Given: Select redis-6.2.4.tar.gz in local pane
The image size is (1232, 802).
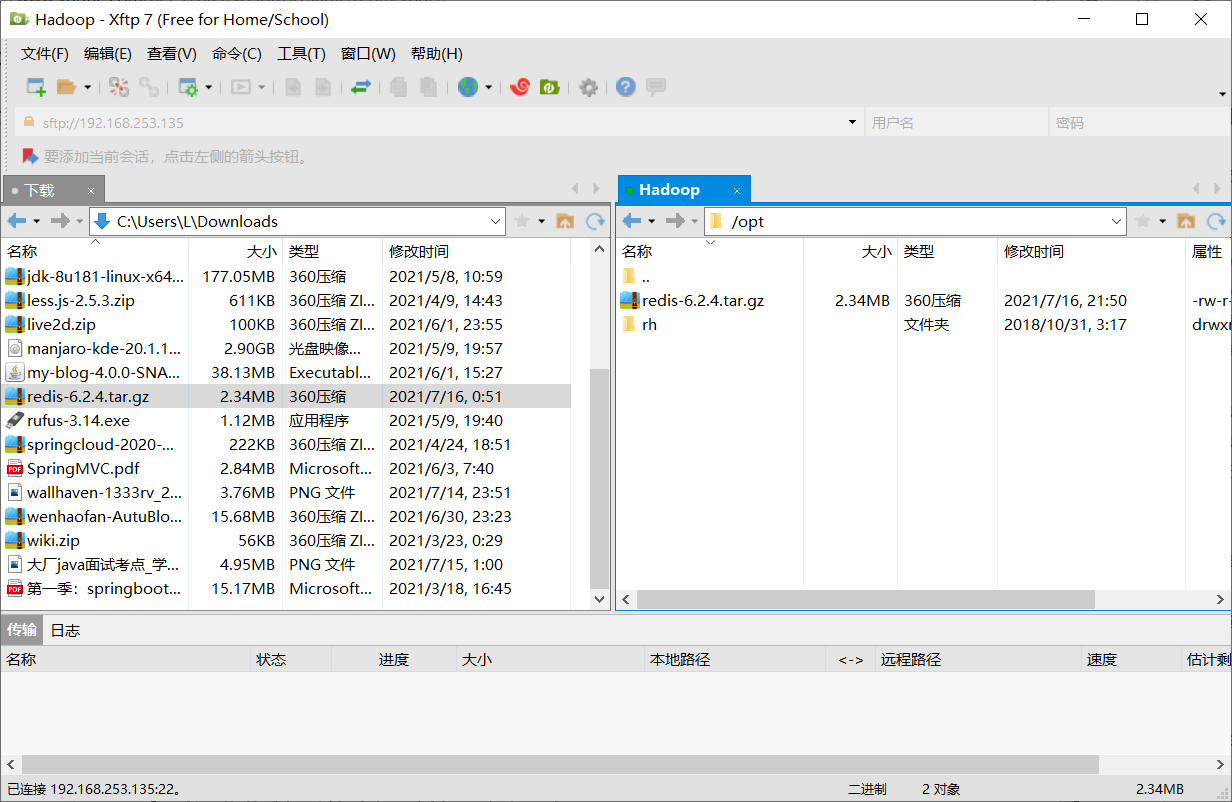Looking at the screenshot, I should (x=287, y=396).
